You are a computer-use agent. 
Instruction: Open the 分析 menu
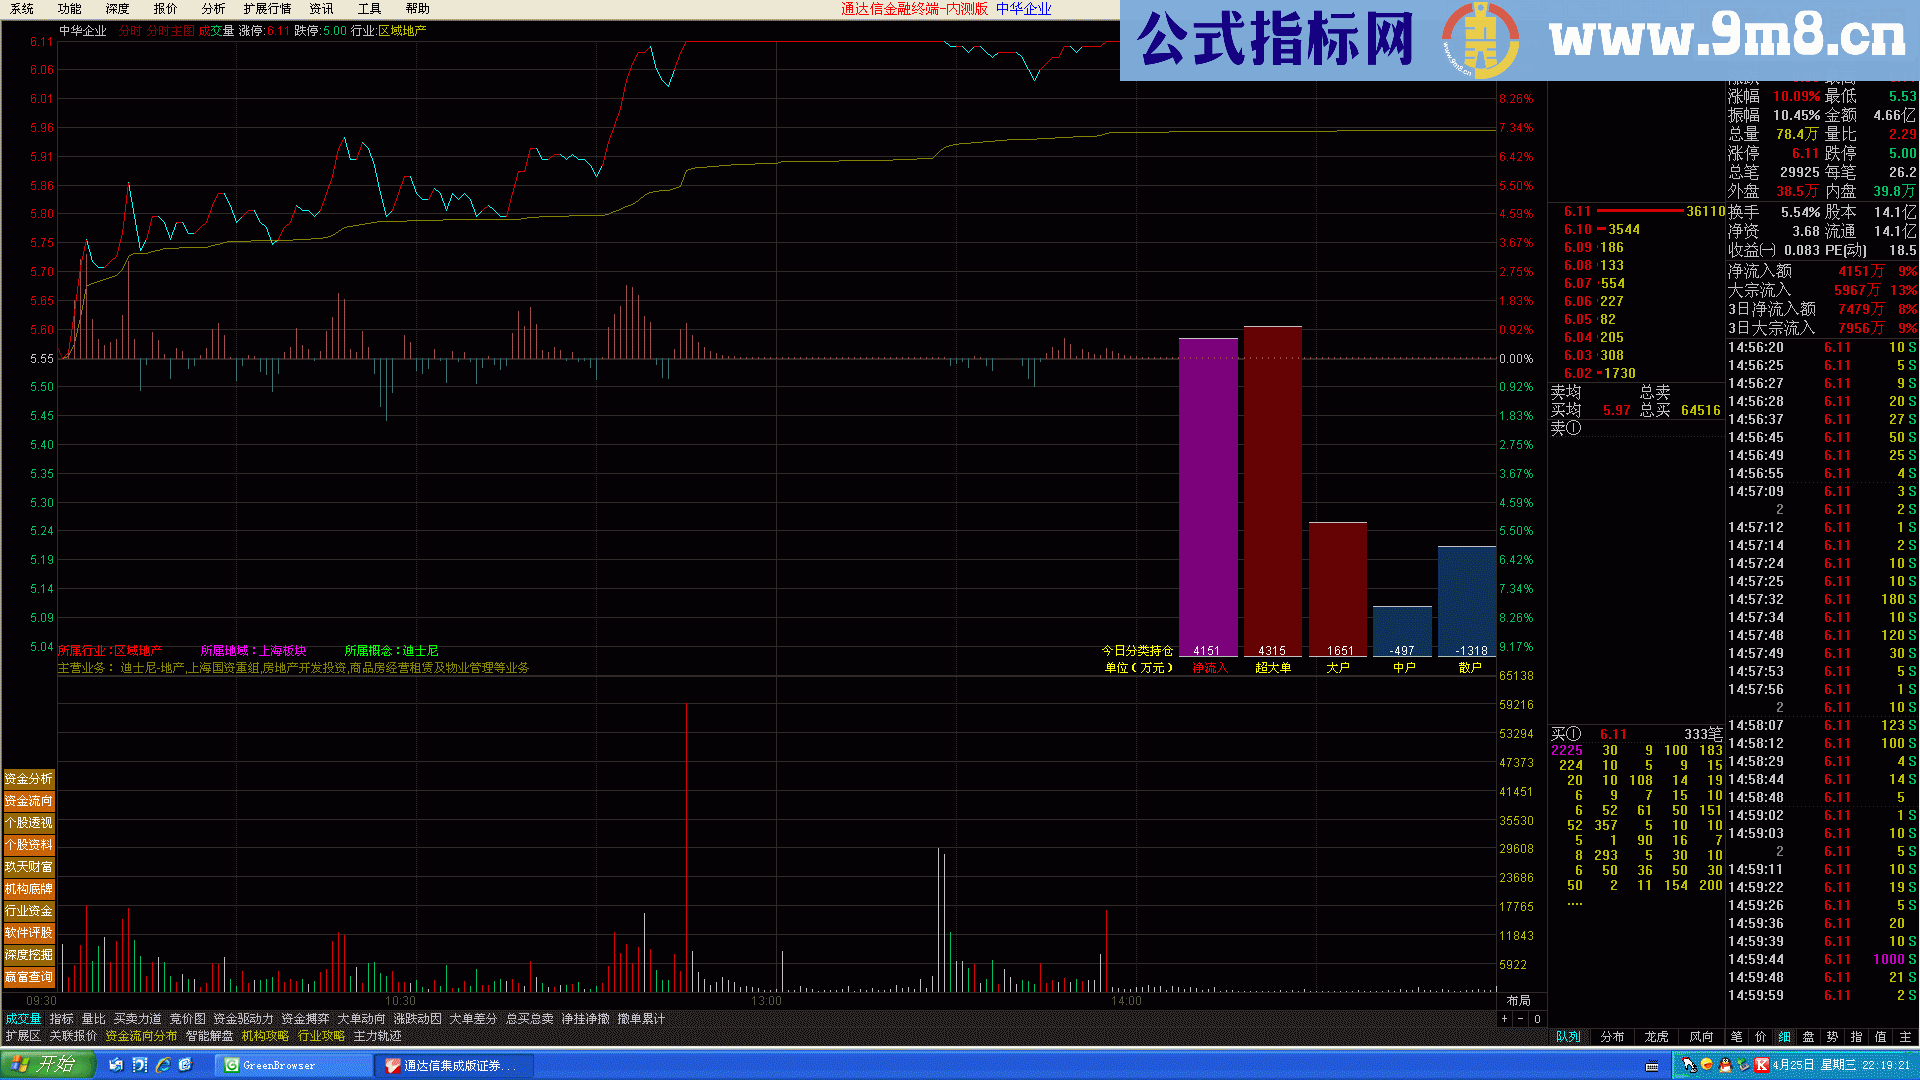(214, 9)
